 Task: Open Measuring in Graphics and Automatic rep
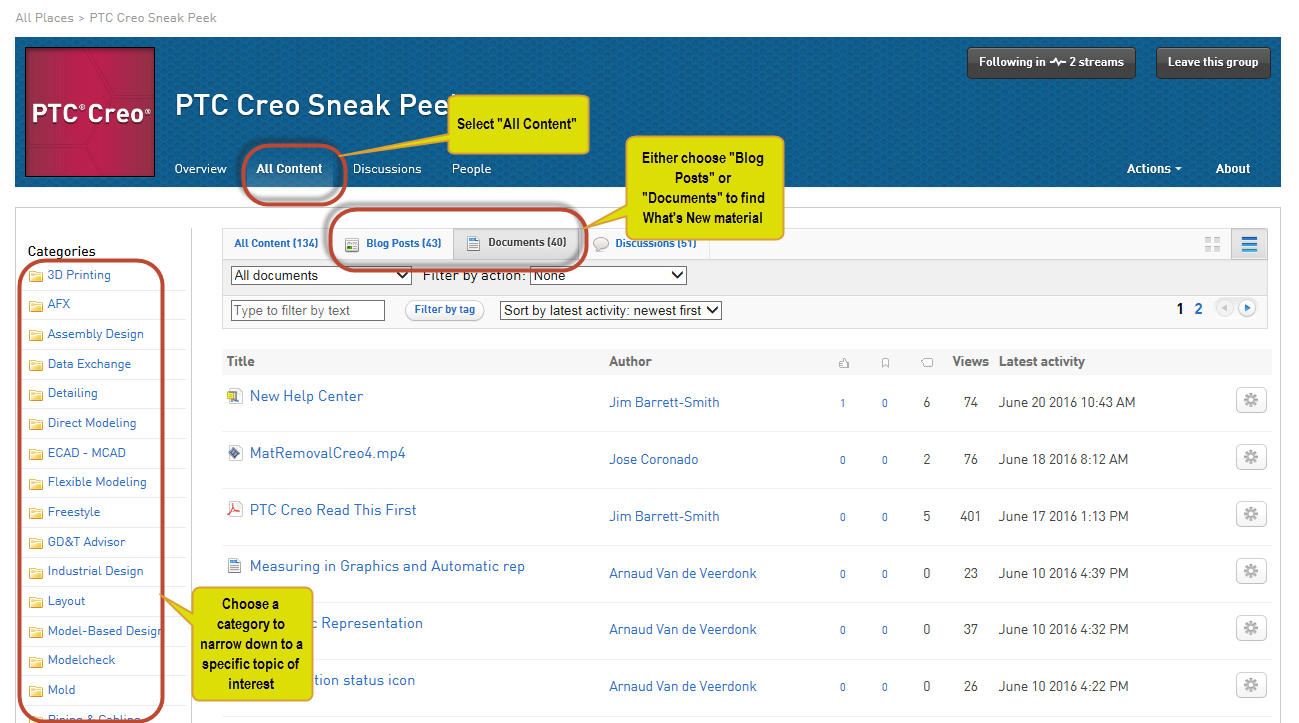[387, 566]
